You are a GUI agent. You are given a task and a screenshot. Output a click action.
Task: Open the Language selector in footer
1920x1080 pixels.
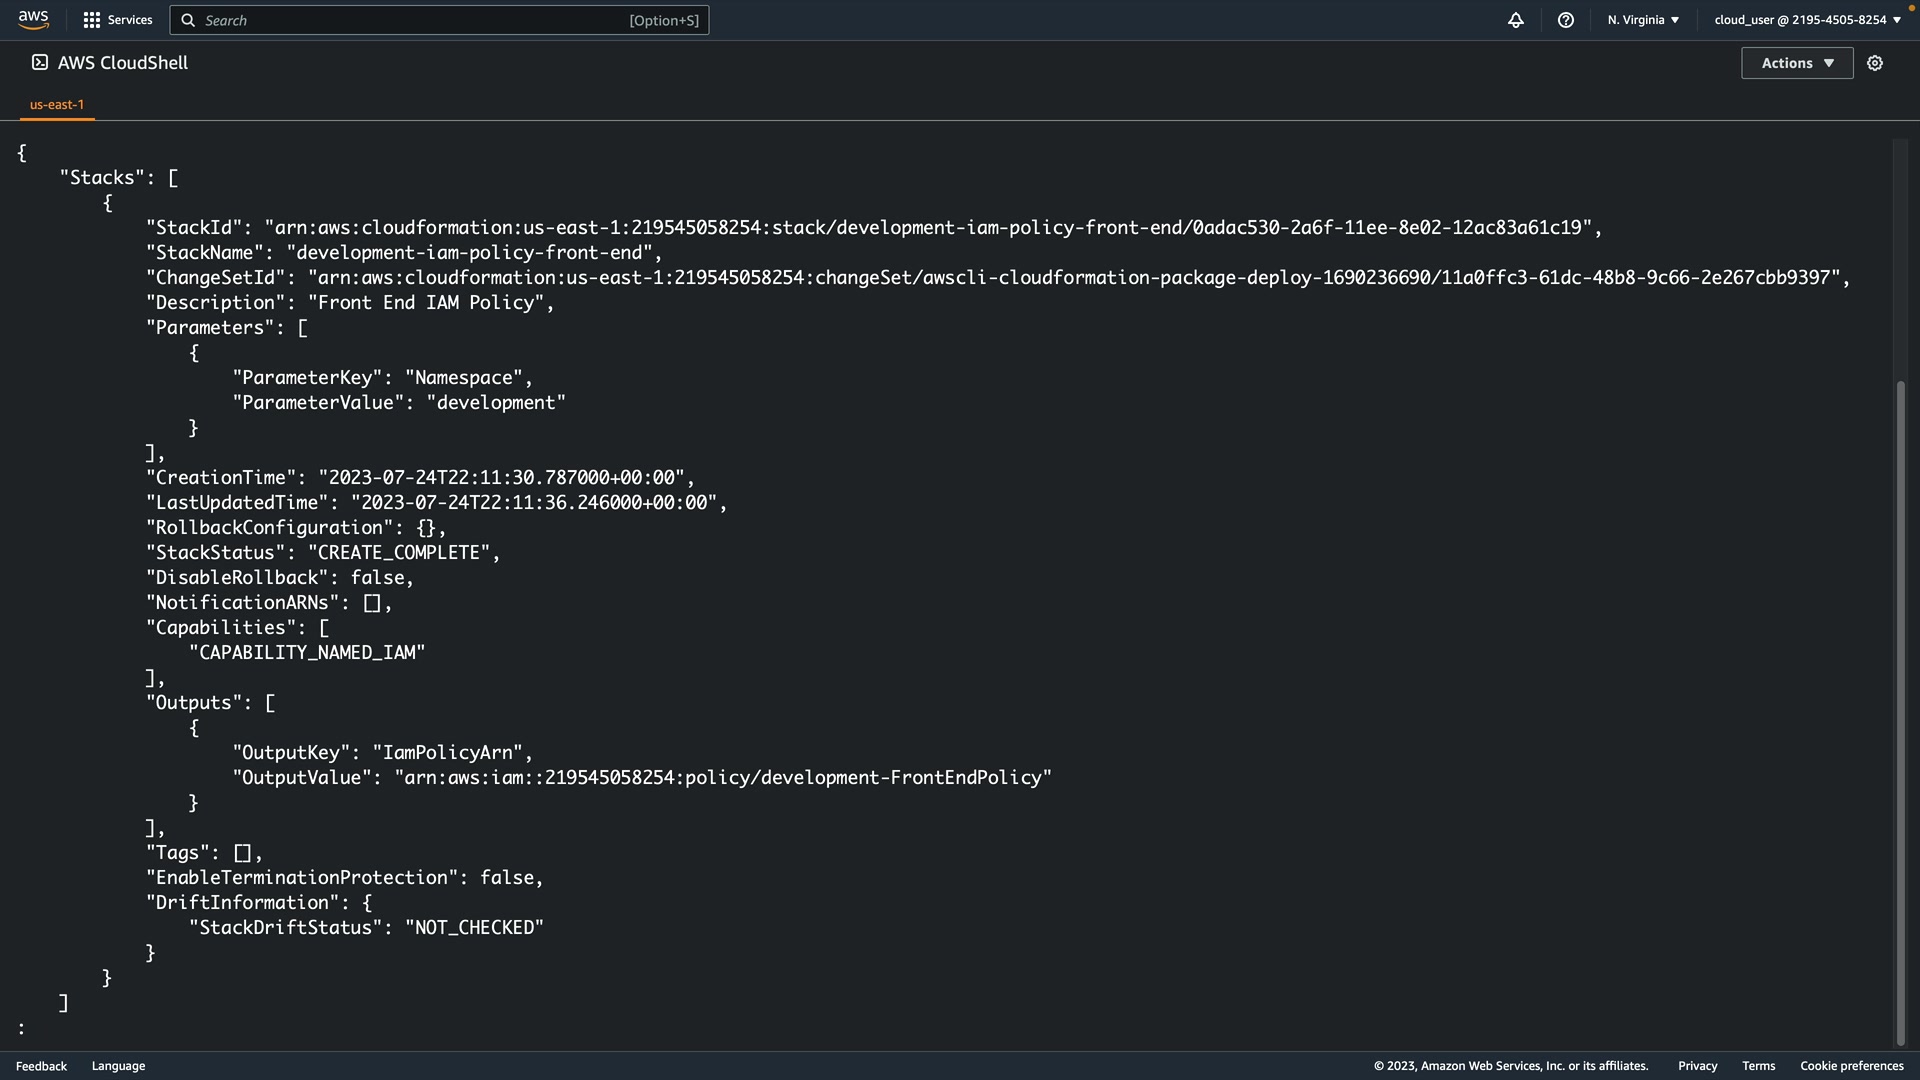point(118,1066)
